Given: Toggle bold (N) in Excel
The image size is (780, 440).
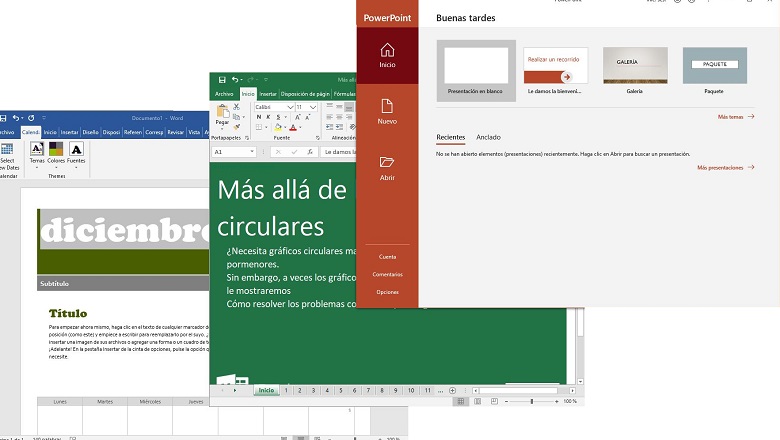Looking at the screenshot, I should tap(259, 117).
